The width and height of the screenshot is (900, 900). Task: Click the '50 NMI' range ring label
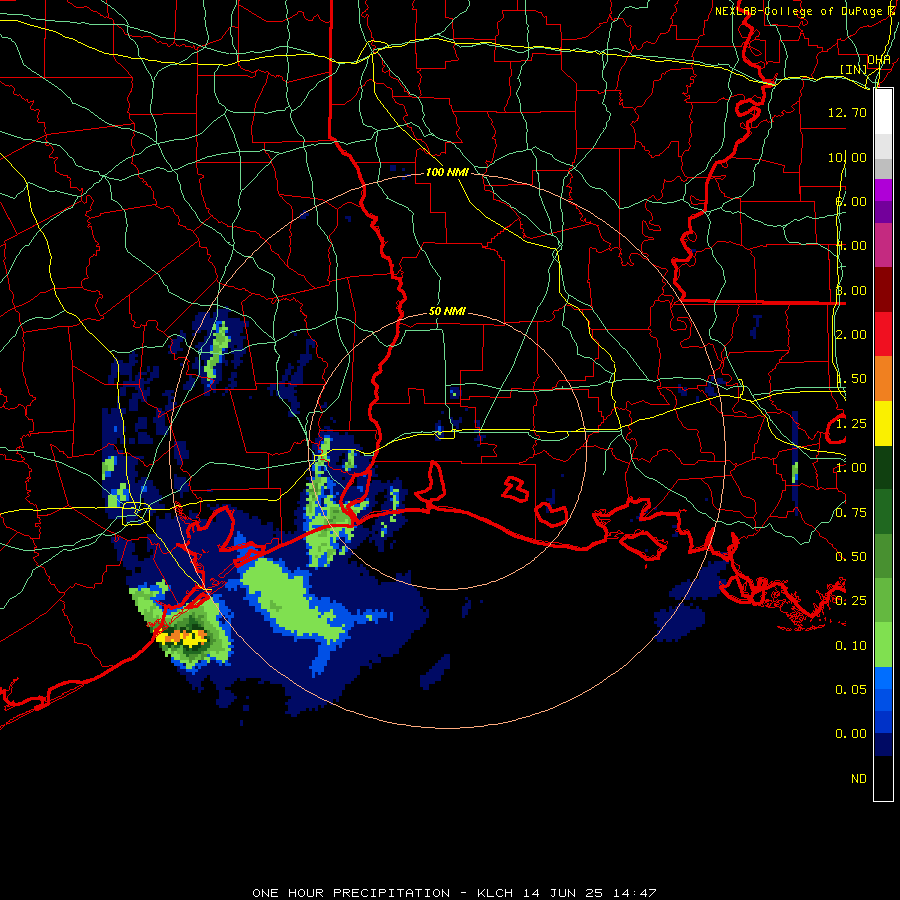(447, 312)
